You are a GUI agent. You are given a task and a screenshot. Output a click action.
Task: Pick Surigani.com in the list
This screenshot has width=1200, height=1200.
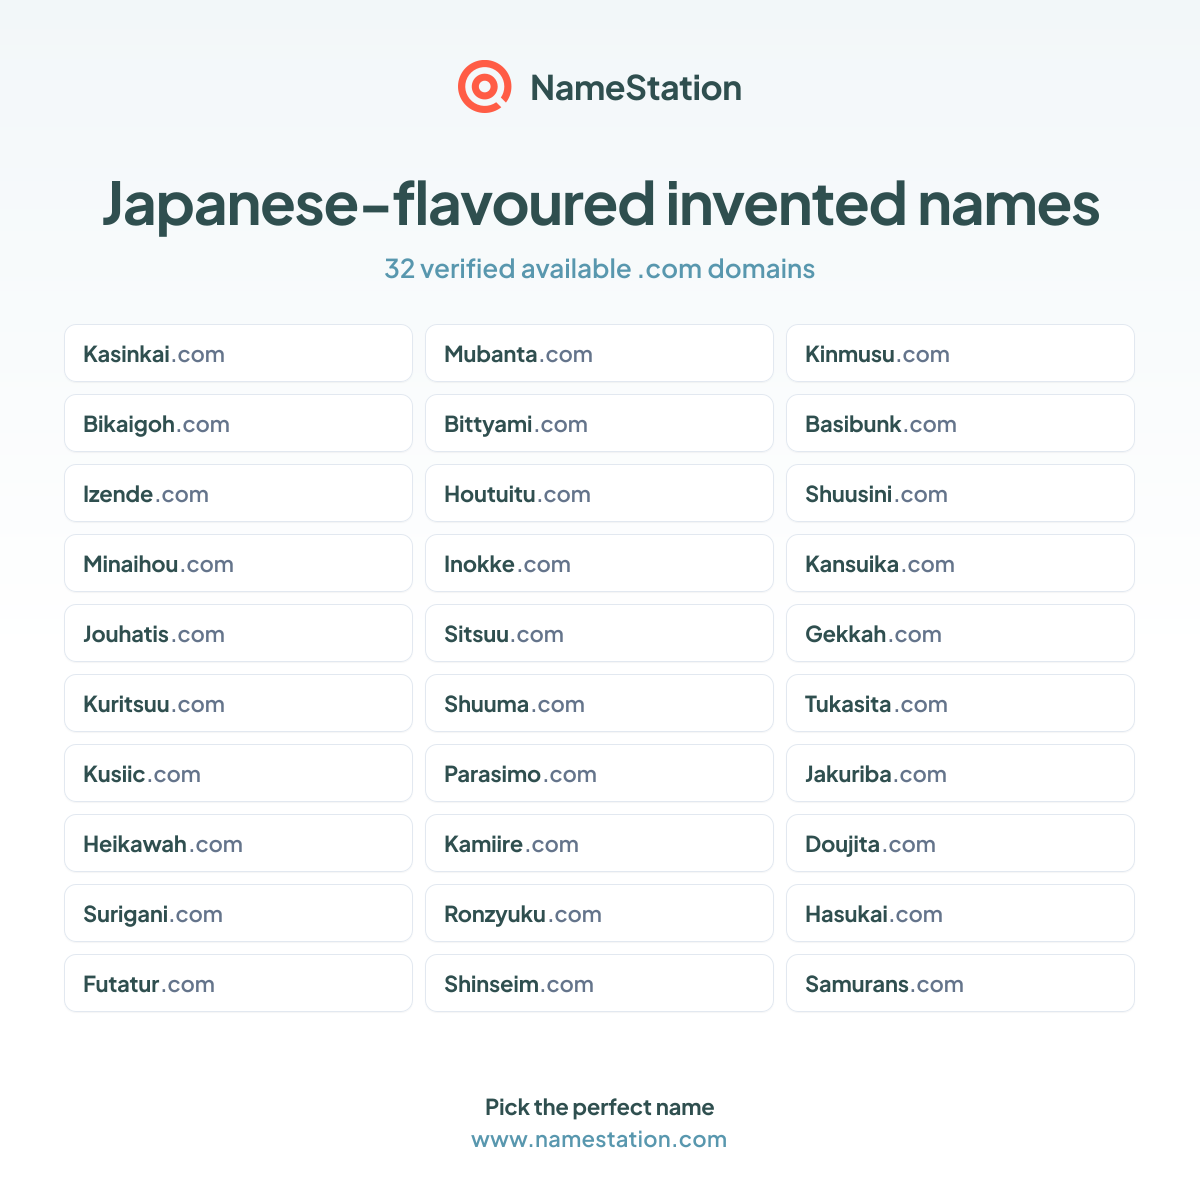tap(239, 913)
